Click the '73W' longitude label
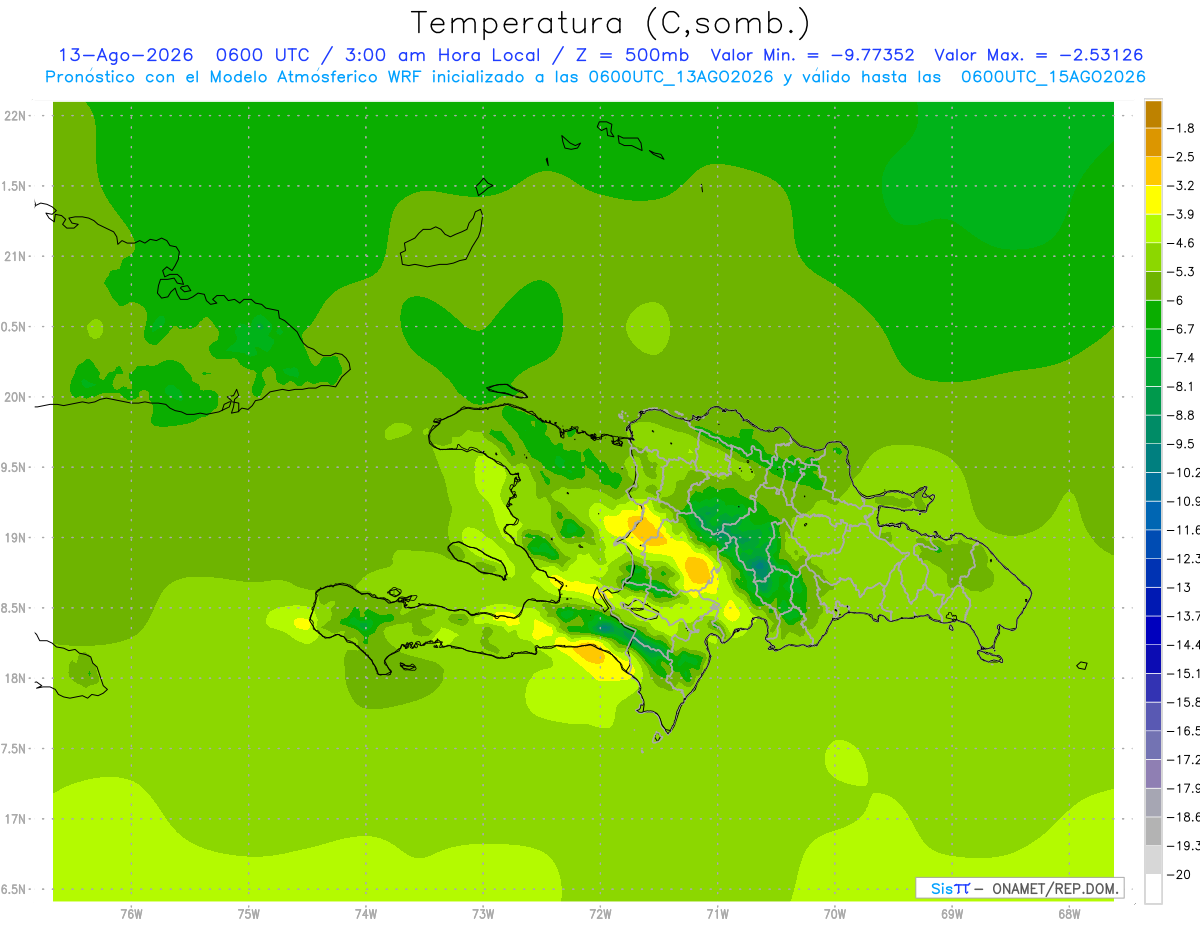This screenshot has width=1200, height=927. 483,914
